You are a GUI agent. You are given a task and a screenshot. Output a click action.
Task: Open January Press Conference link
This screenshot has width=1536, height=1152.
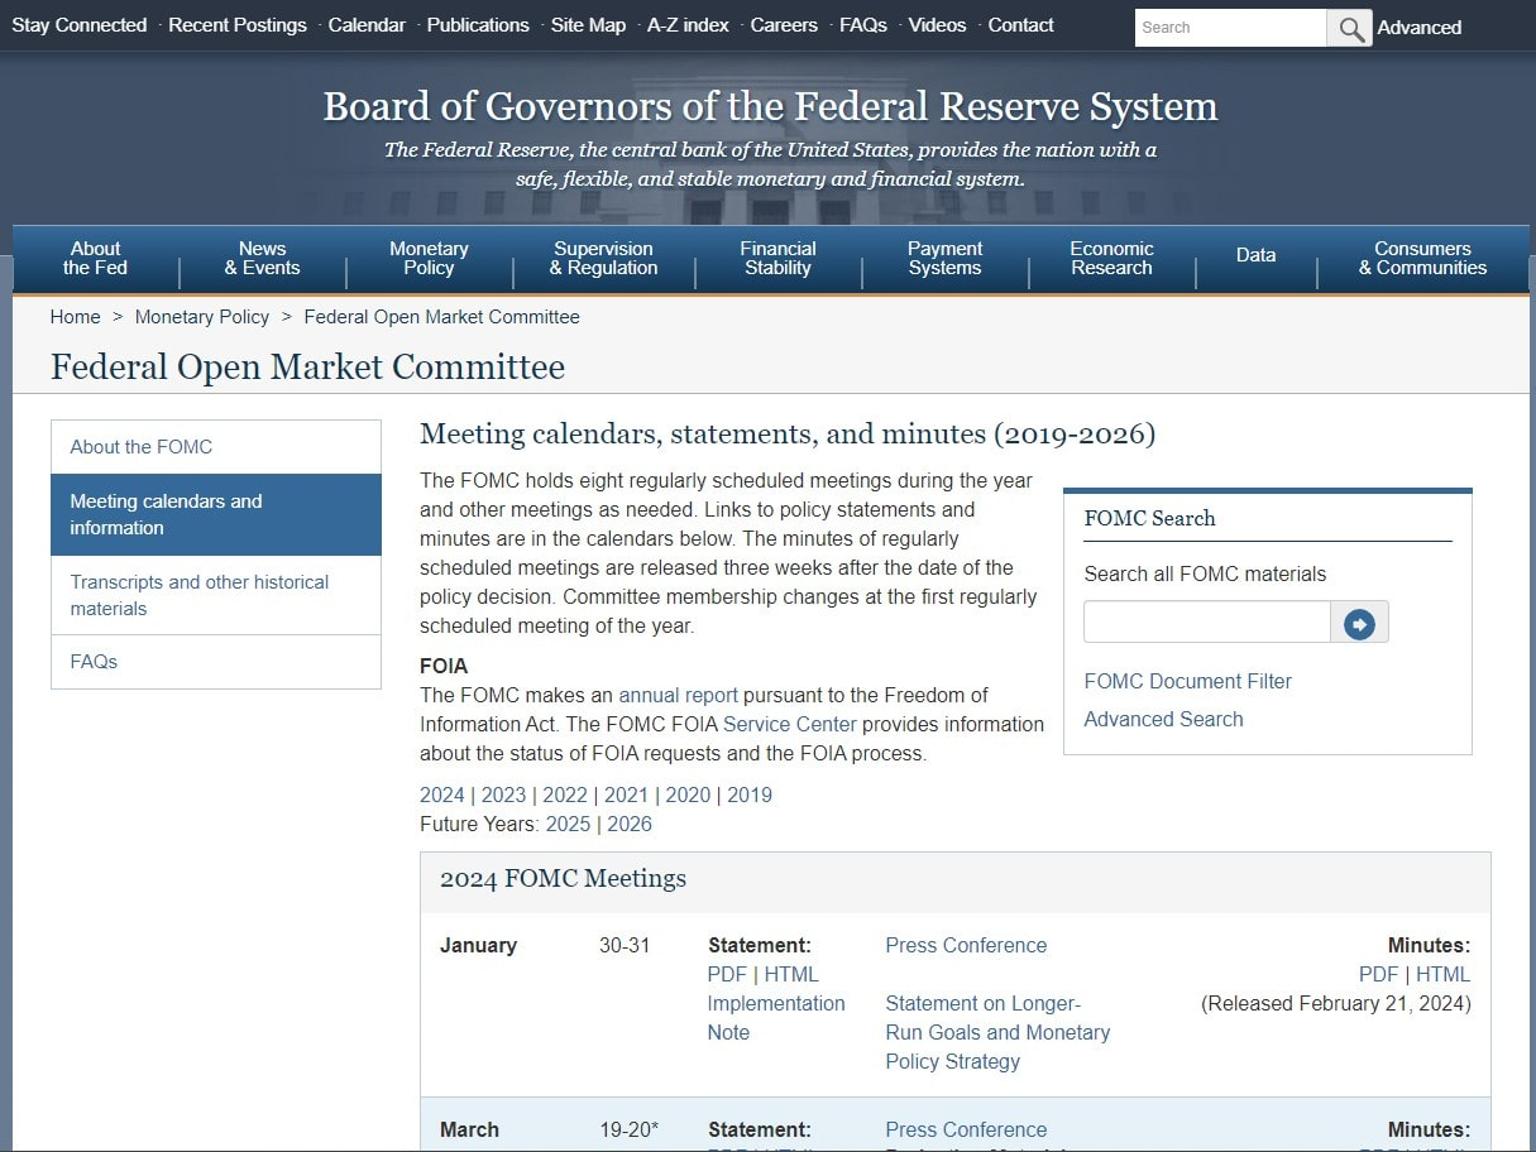966,945
